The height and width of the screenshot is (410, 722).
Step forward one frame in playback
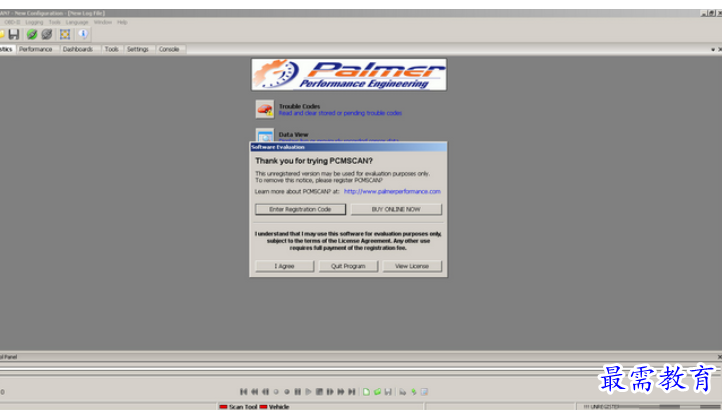tap(330, 392)
